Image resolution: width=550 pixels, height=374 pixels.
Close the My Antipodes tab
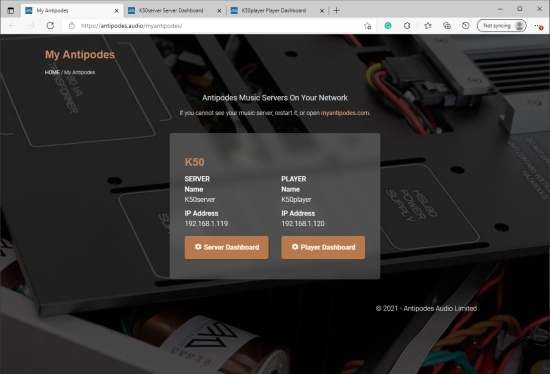[x=116, y=11]
